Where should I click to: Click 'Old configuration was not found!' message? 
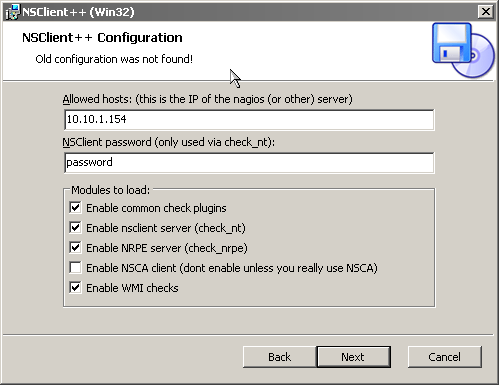(114, 59)
